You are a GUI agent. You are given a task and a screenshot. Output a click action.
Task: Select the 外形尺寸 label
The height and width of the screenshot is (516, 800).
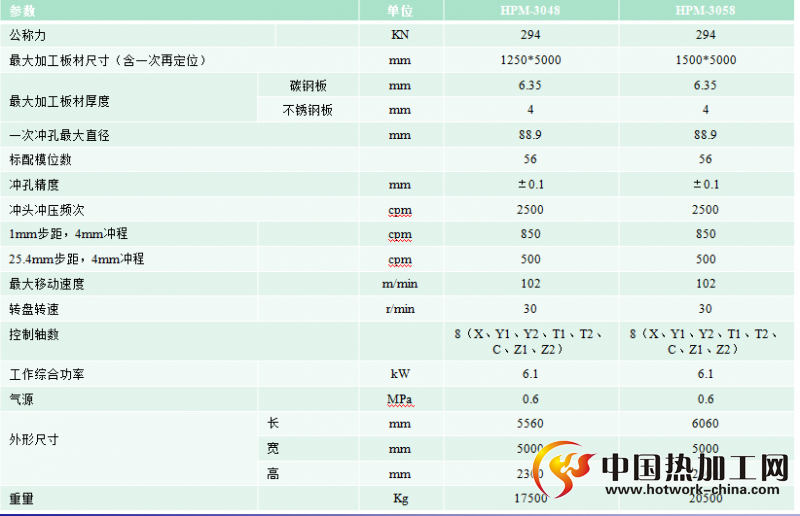34,439
